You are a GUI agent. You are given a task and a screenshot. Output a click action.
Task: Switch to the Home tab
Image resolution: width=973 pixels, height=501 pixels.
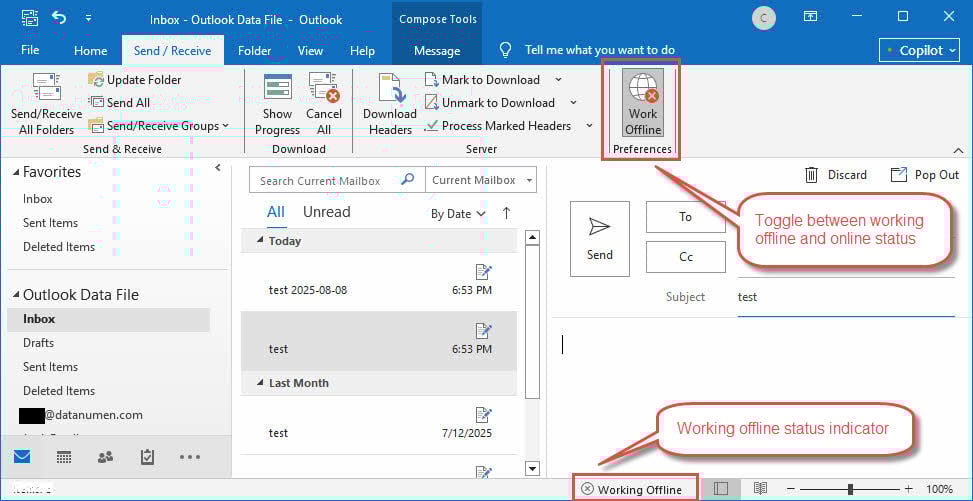tap(91, 50)
